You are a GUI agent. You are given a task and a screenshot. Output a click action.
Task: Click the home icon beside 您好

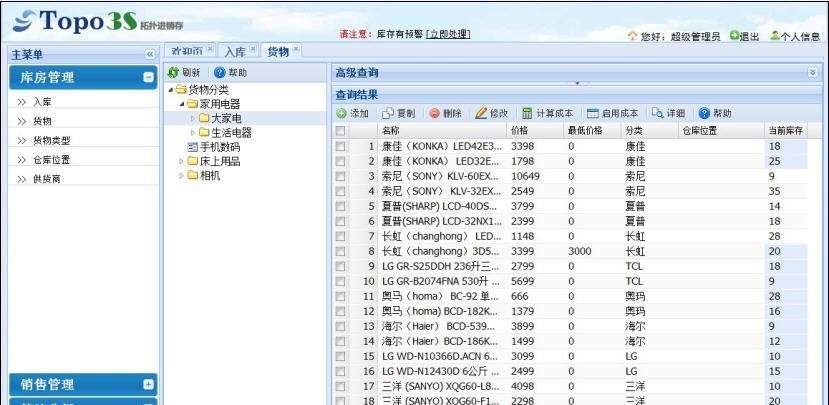[633, 36]
